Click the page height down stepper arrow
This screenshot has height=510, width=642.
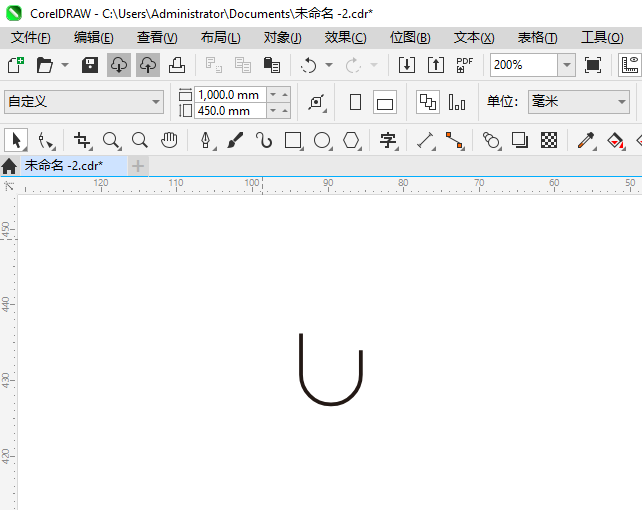pos(273,111)
